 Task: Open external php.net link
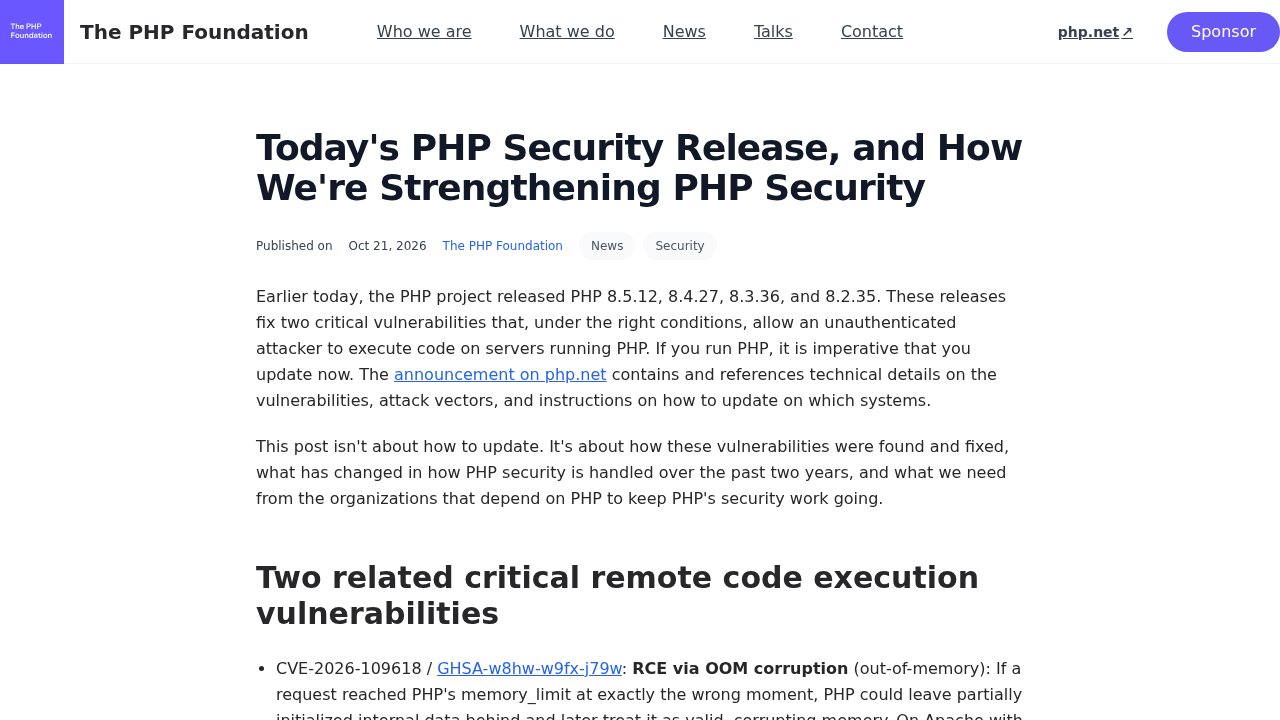(x=1095, y=32)
